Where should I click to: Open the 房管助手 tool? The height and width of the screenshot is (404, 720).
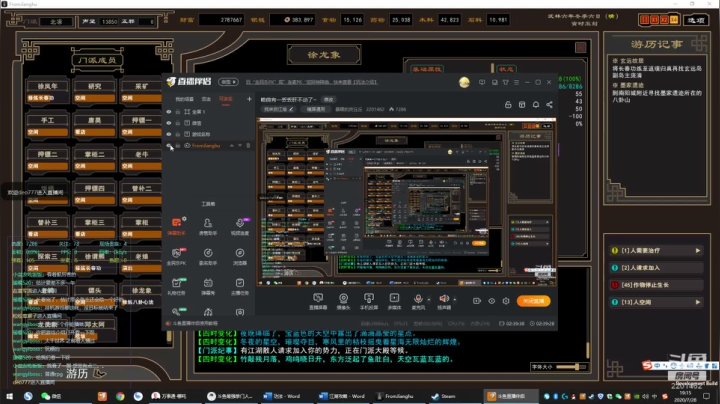pyautogui.click(x=208, y=226)
